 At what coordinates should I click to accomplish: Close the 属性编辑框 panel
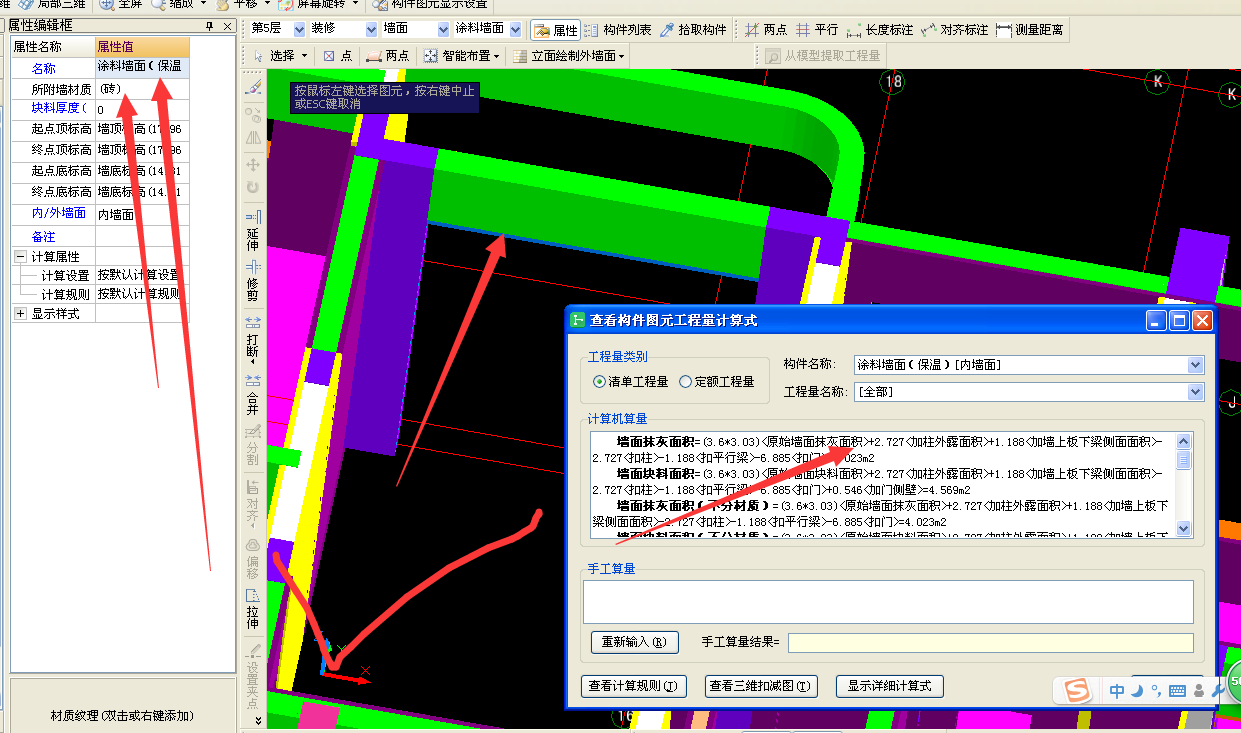click(x=227, y=25)
